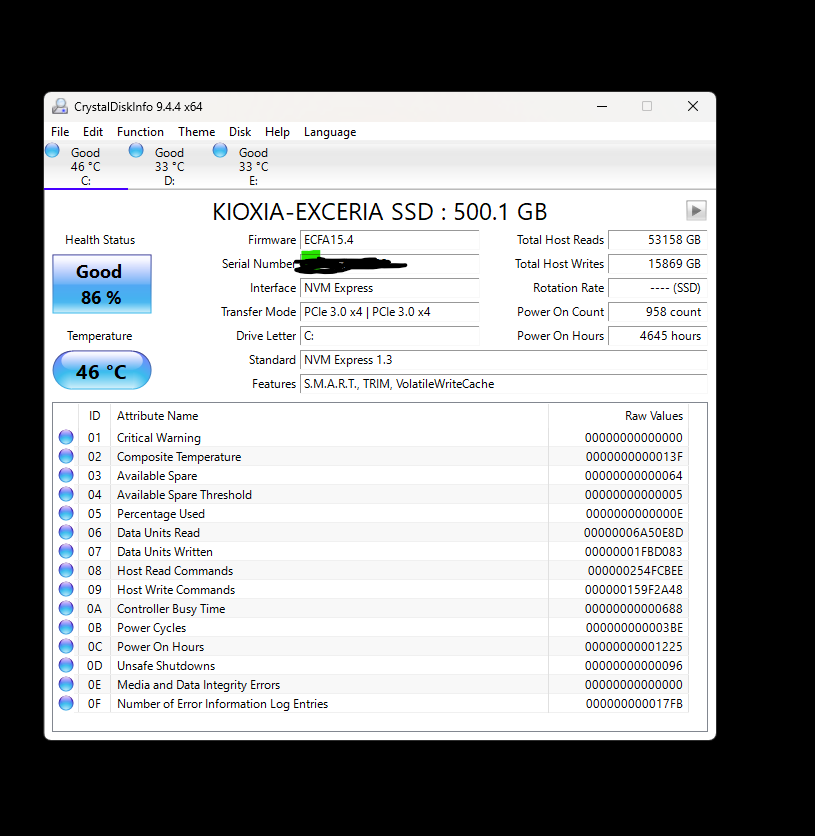Viewport: 815px width, 836px height.
Task: Click the Composite Temperature status icon
Action: pyautogui.click(x=66, y=456)
